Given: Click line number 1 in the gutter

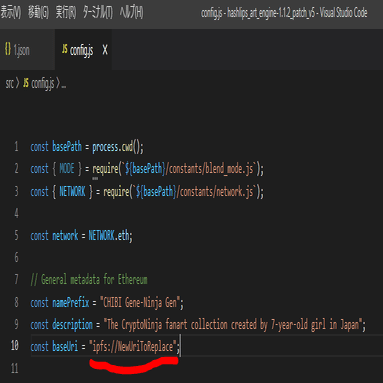Looking at the screenshot, I should tap(16, 146).
